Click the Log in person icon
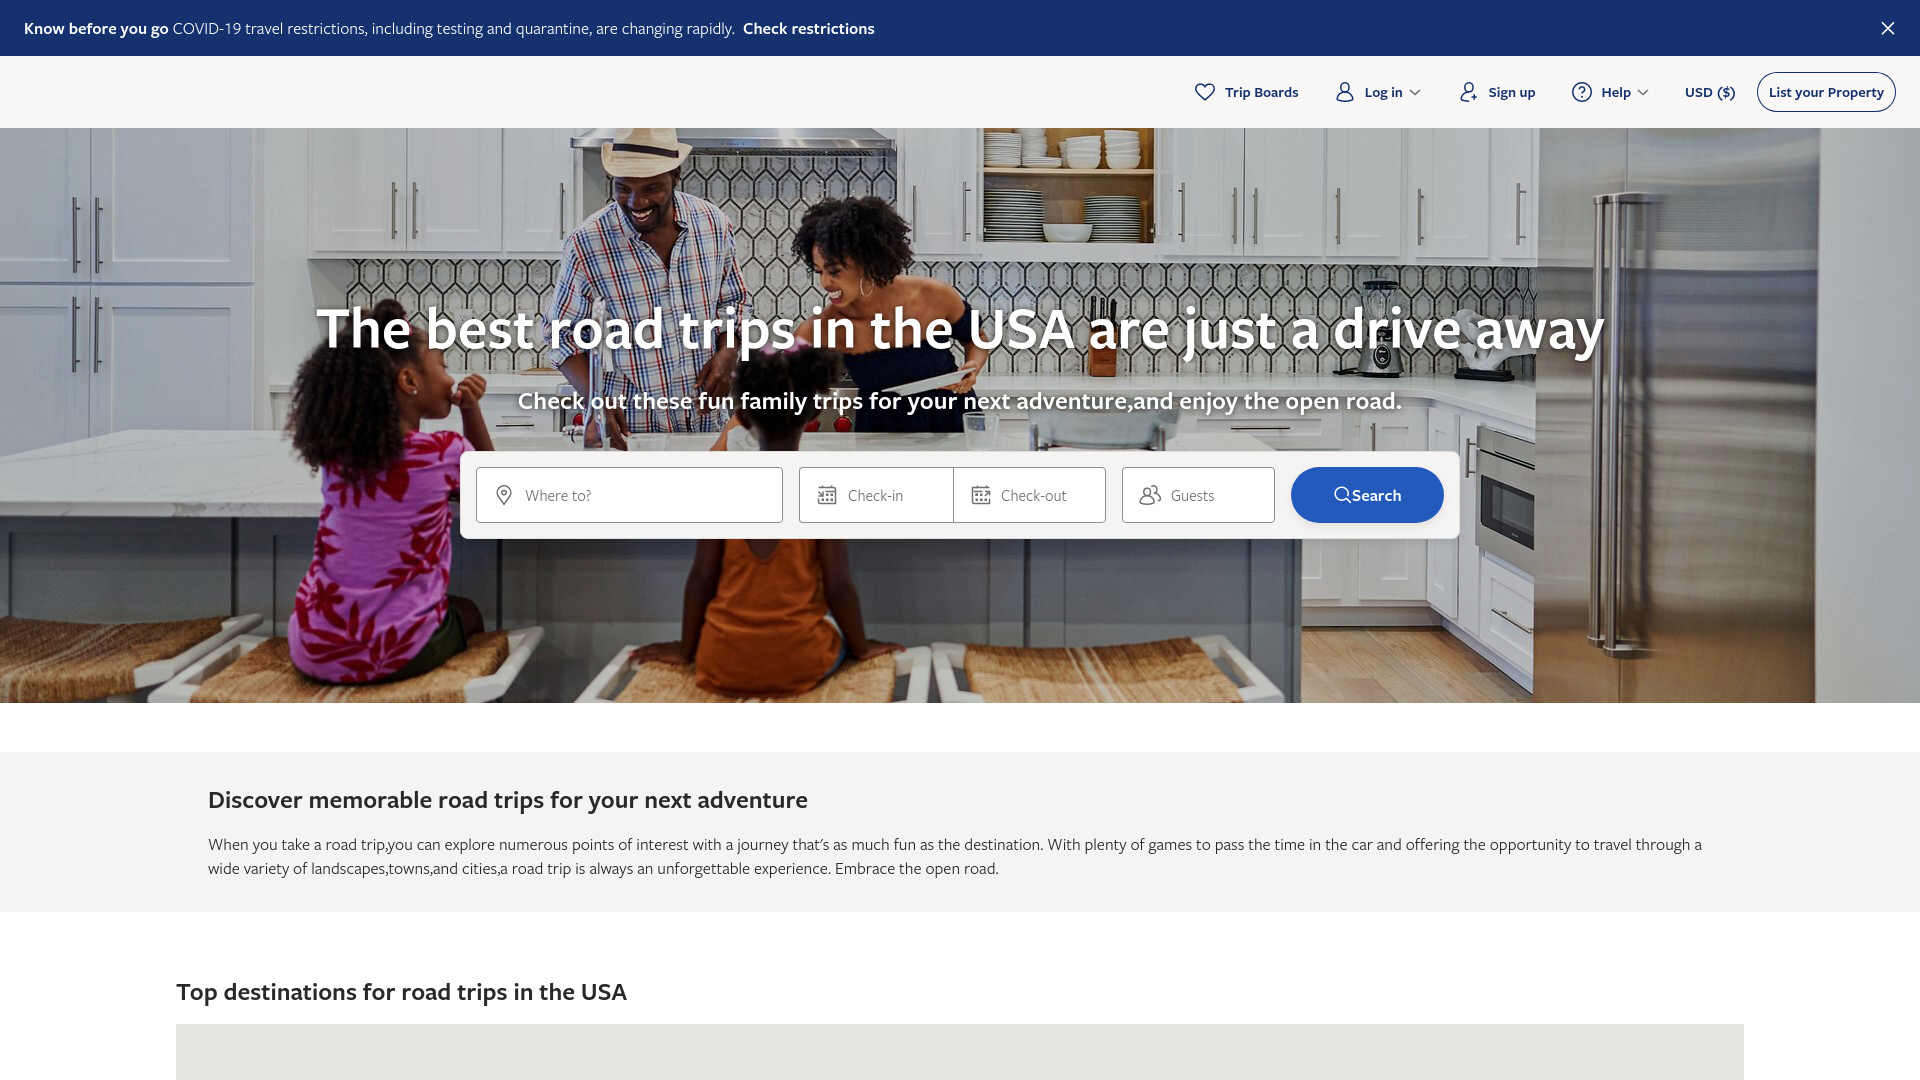The width and height of the screenshot is (1920, 1080). tap(1345, 92)
